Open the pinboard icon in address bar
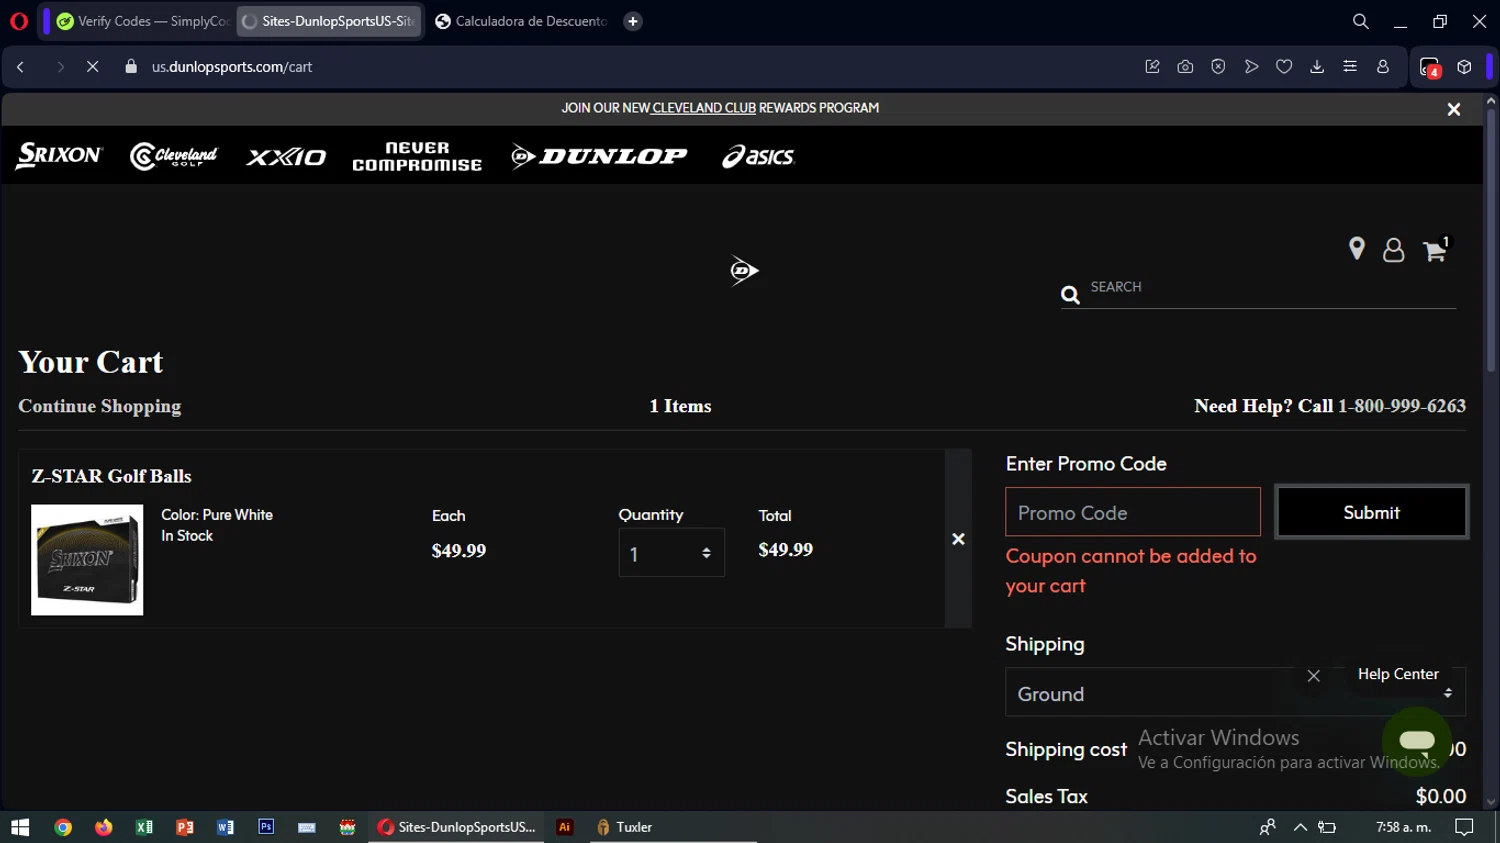 [1152, 67]
